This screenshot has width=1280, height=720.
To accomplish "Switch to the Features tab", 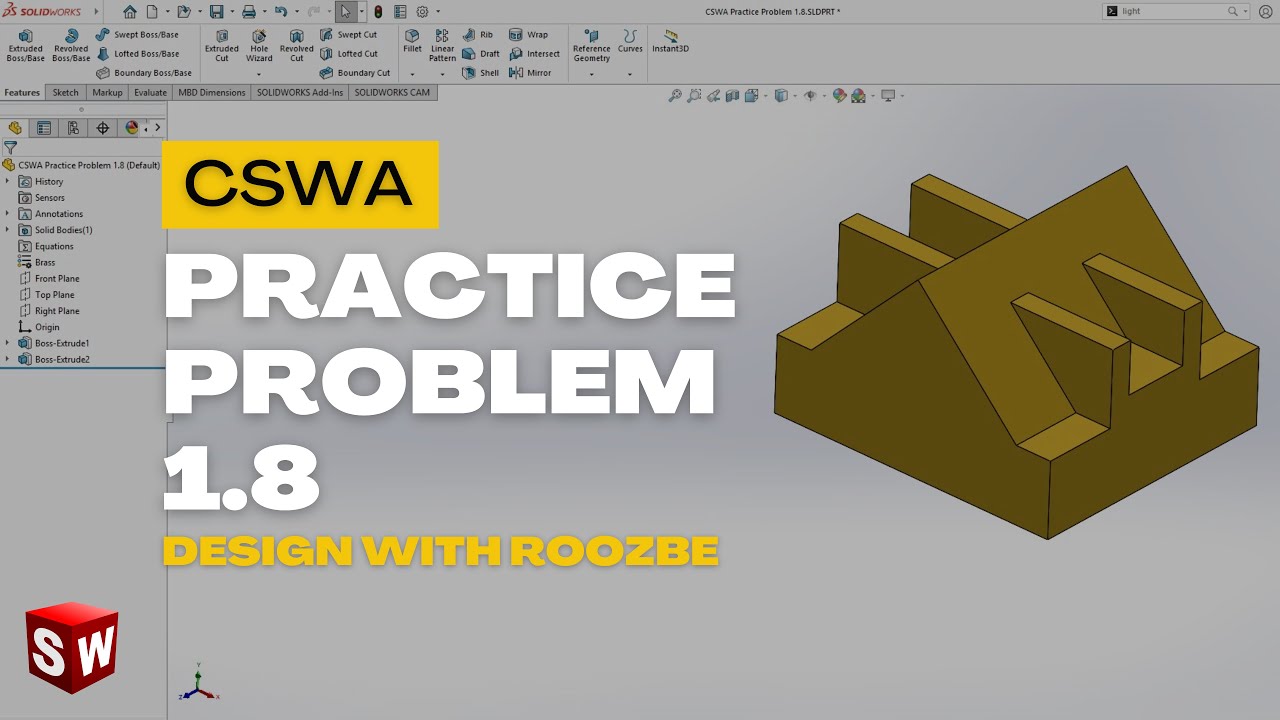I will (22, 93).
